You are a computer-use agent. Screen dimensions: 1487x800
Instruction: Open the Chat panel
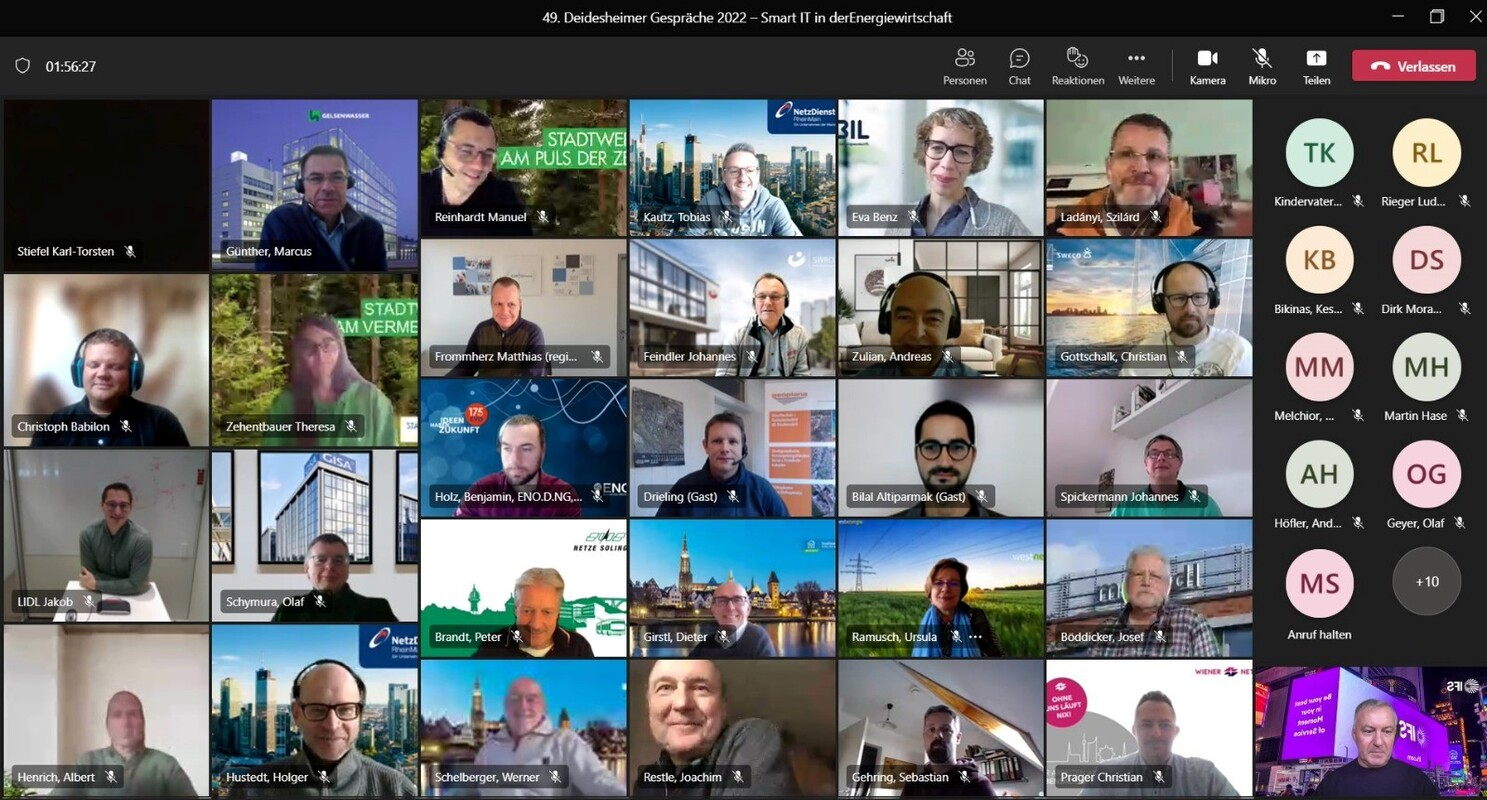(1019, 66)
